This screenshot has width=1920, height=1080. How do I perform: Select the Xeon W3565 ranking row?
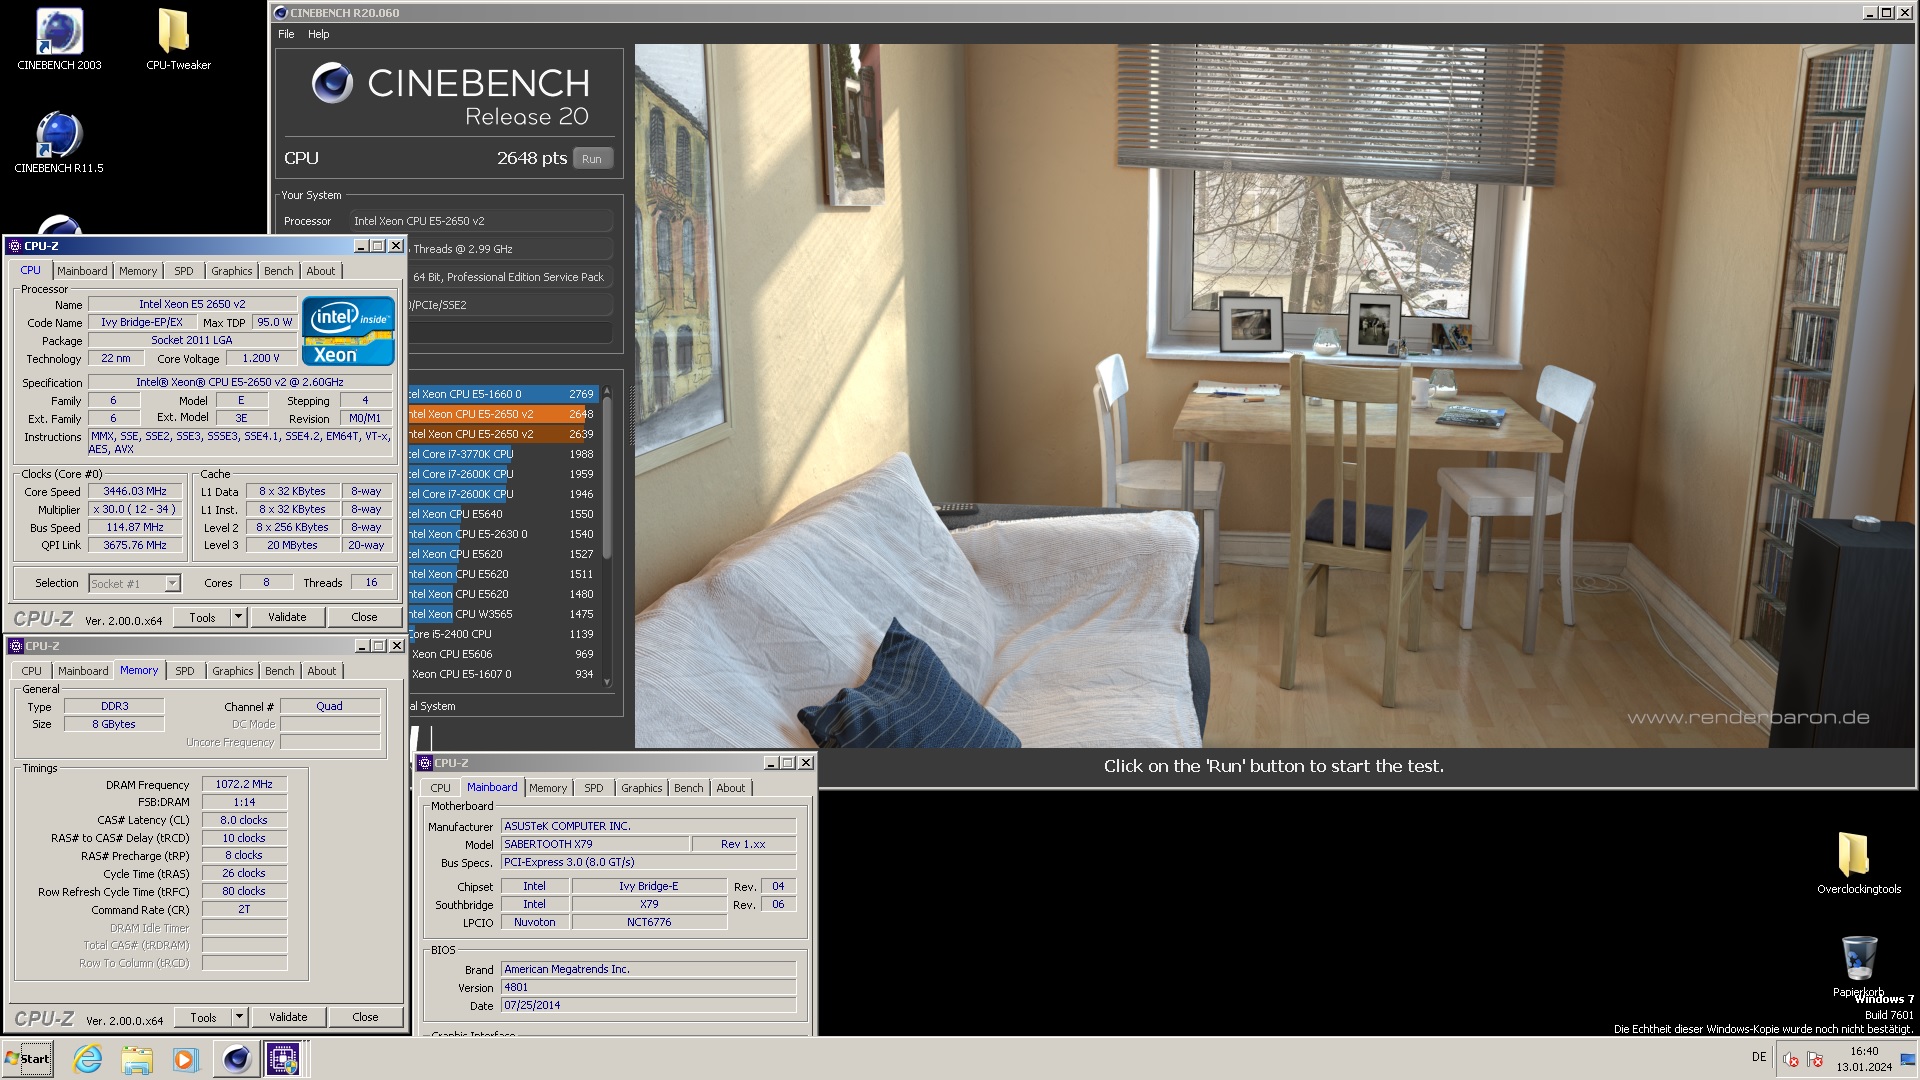pos(502,614)
